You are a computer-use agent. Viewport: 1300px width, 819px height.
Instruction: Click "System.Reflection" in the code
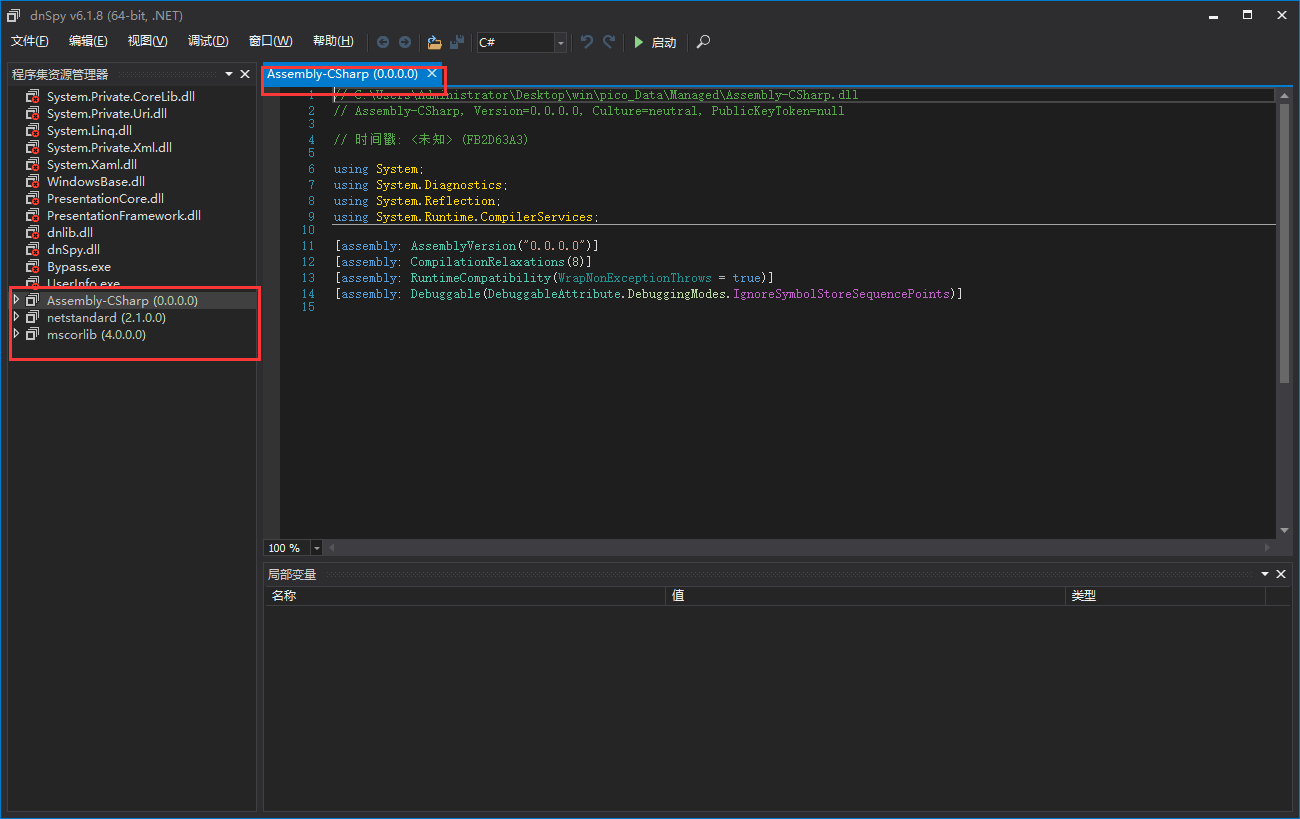(x=437, y=201)
